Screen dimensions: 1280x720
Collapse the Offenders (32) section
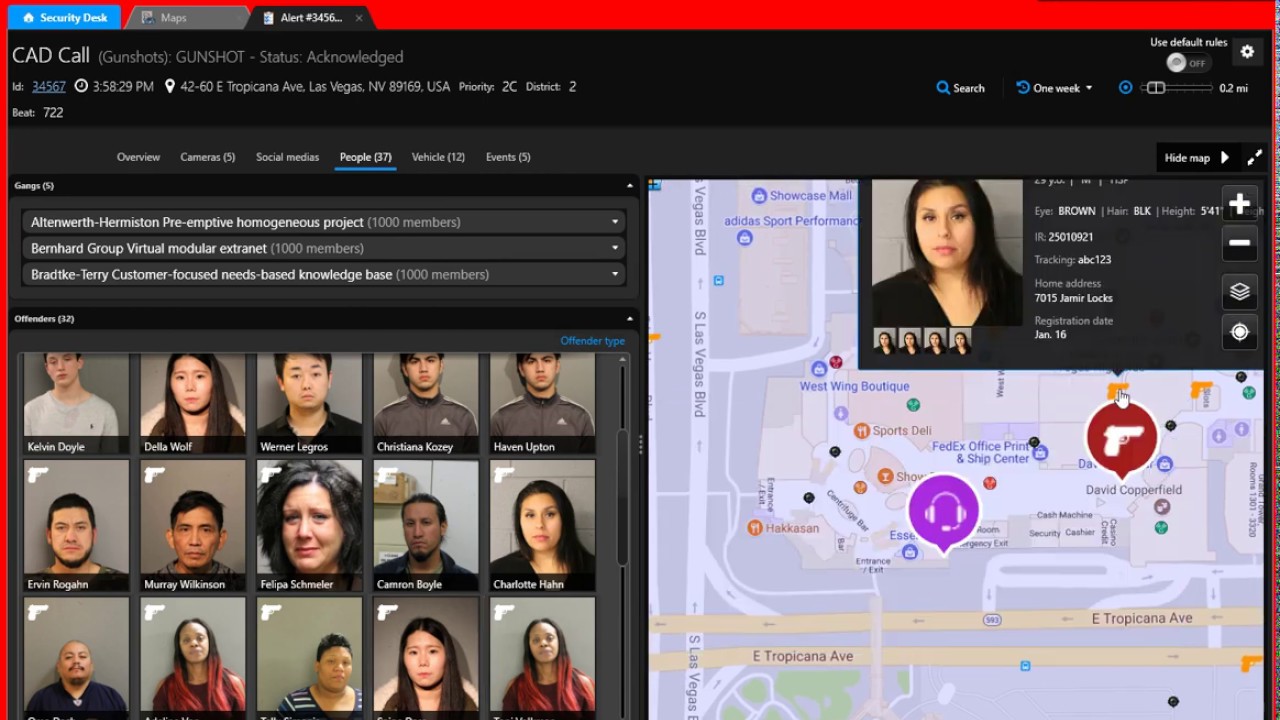point(629,319)
